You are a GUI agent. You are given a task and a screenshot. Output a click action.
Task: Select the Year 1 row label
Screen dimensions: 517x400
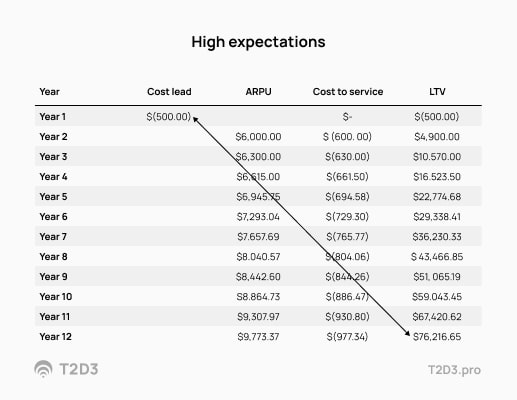coord(52,117)
